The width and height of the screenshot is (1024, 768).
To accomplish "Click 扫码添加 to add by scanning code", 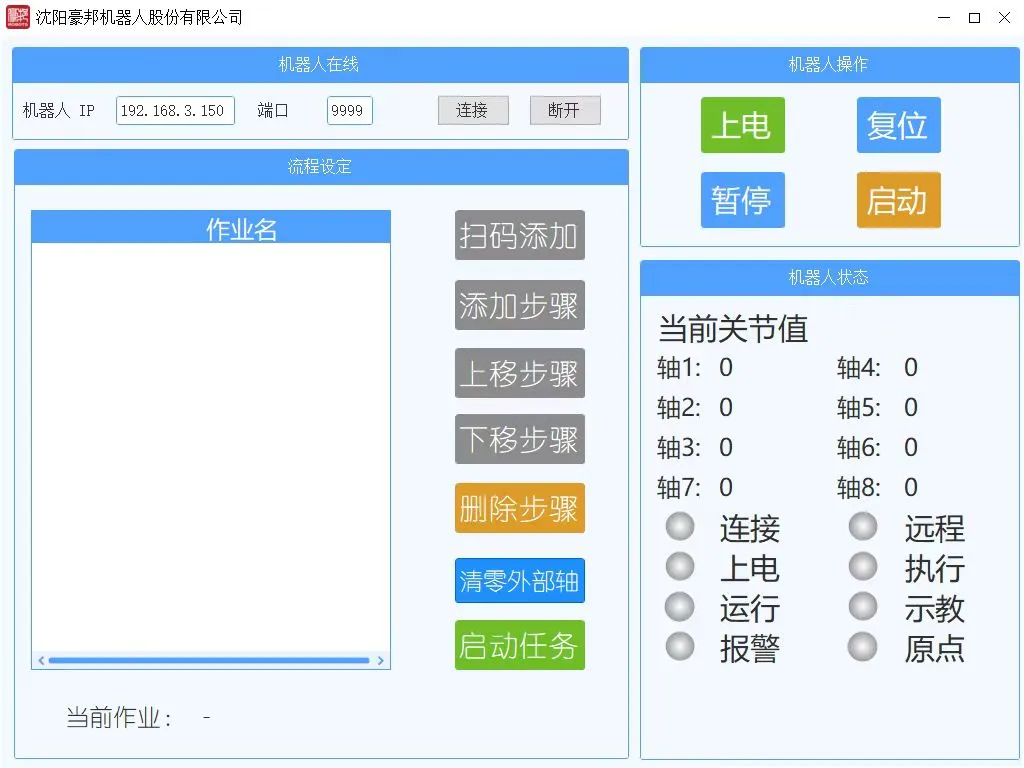I will (x=518, y=236).
